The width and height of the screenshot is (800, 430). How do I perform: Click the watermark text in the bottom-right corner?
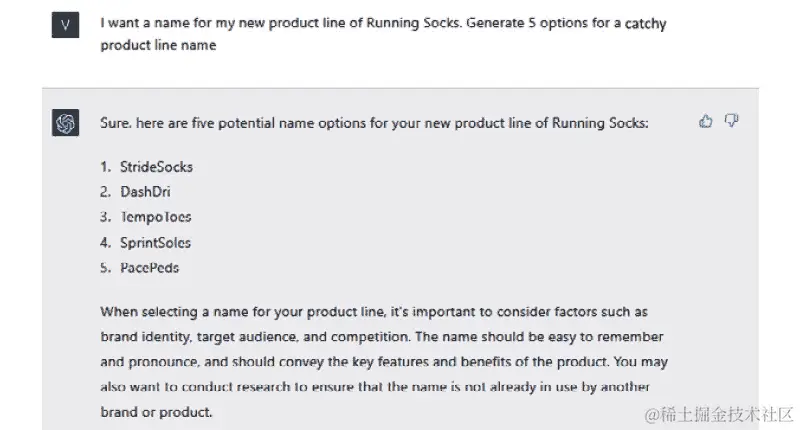(x=720, y=413)
